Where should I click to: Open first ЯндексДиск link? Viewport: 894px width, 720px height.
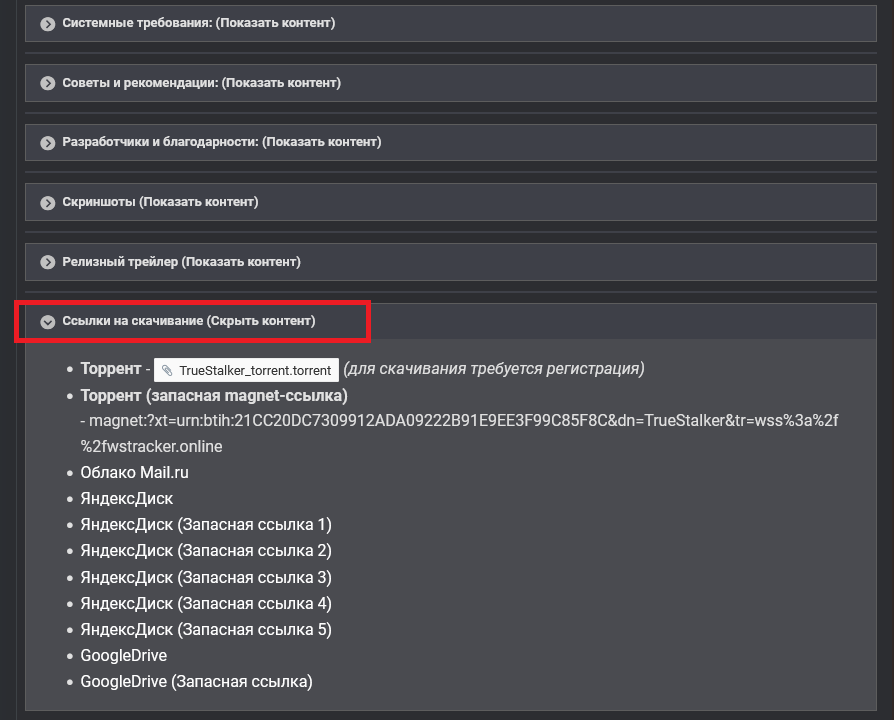click(x=126, y=498)
